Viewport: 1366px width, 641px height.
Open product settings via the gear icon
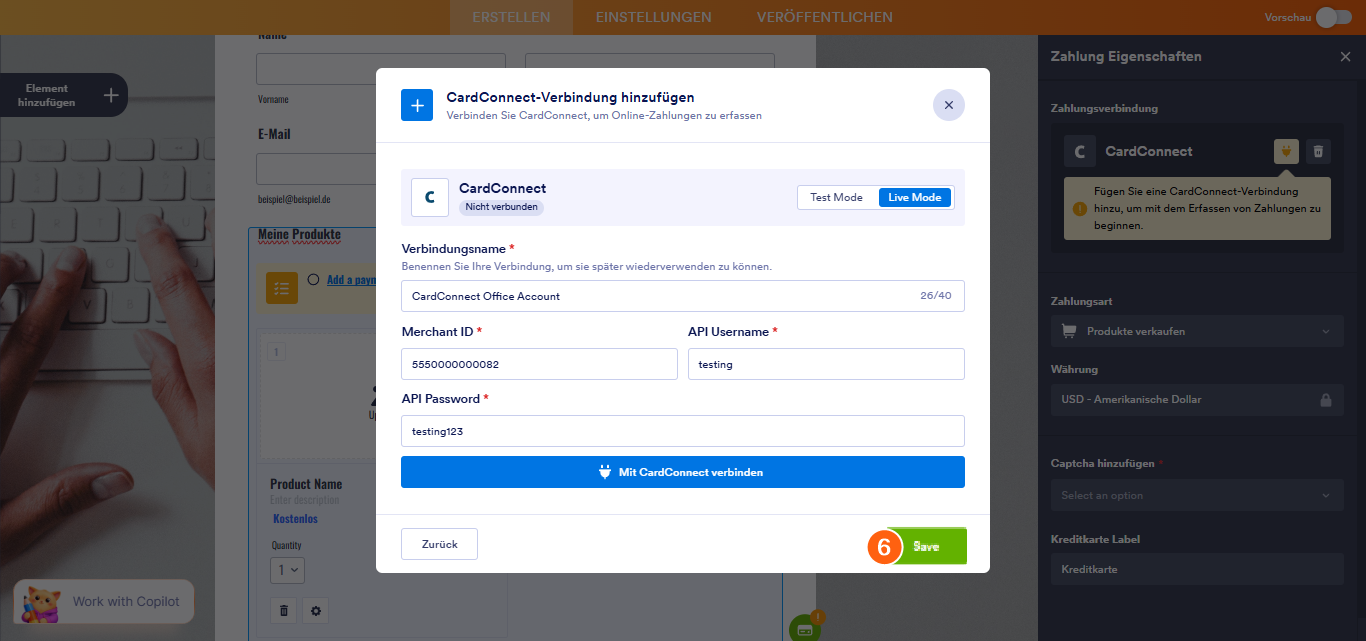click(316, 610)
